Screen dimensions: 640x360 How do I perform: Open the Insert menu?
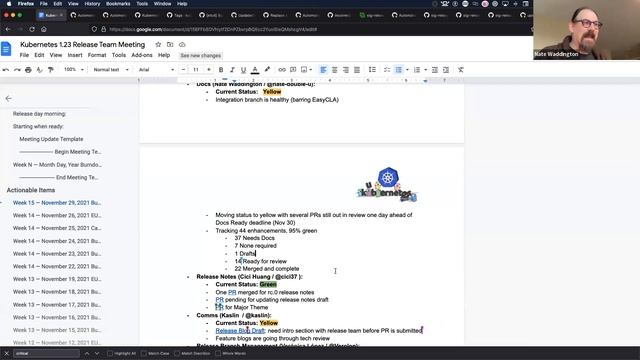(75, 55)
